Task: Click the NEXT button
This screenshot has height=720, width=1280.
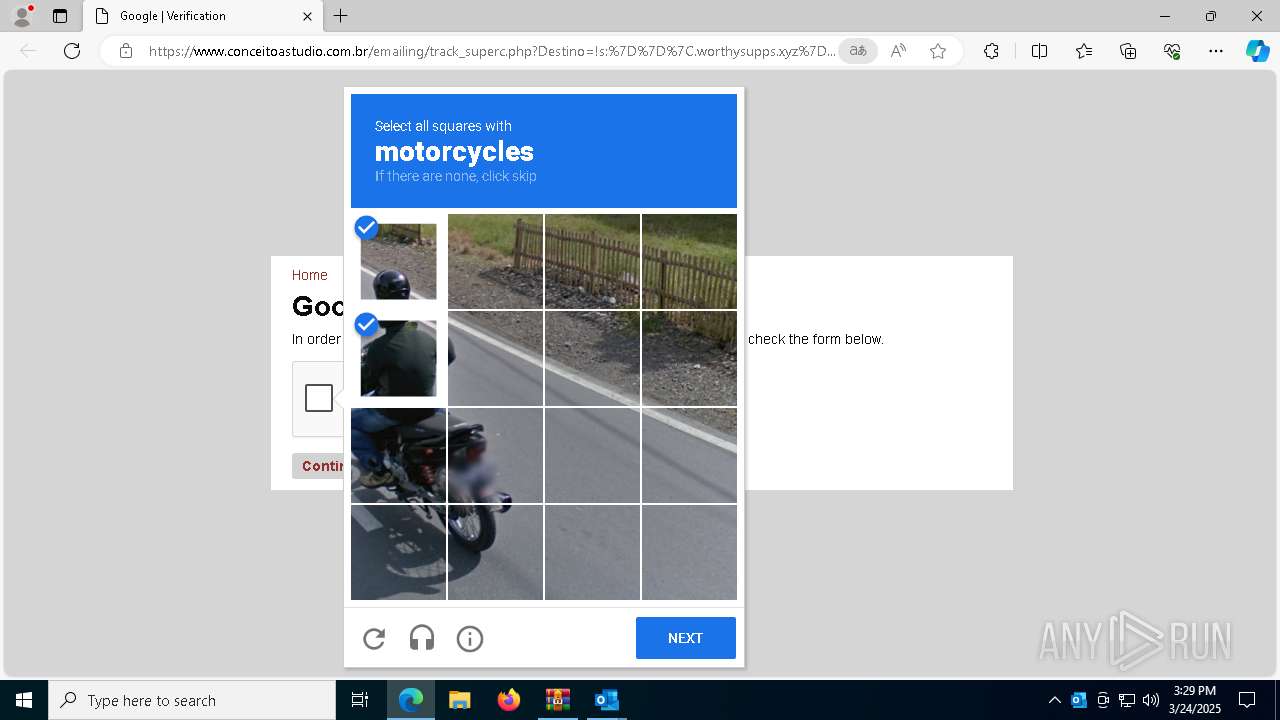Action: [686, 638]
